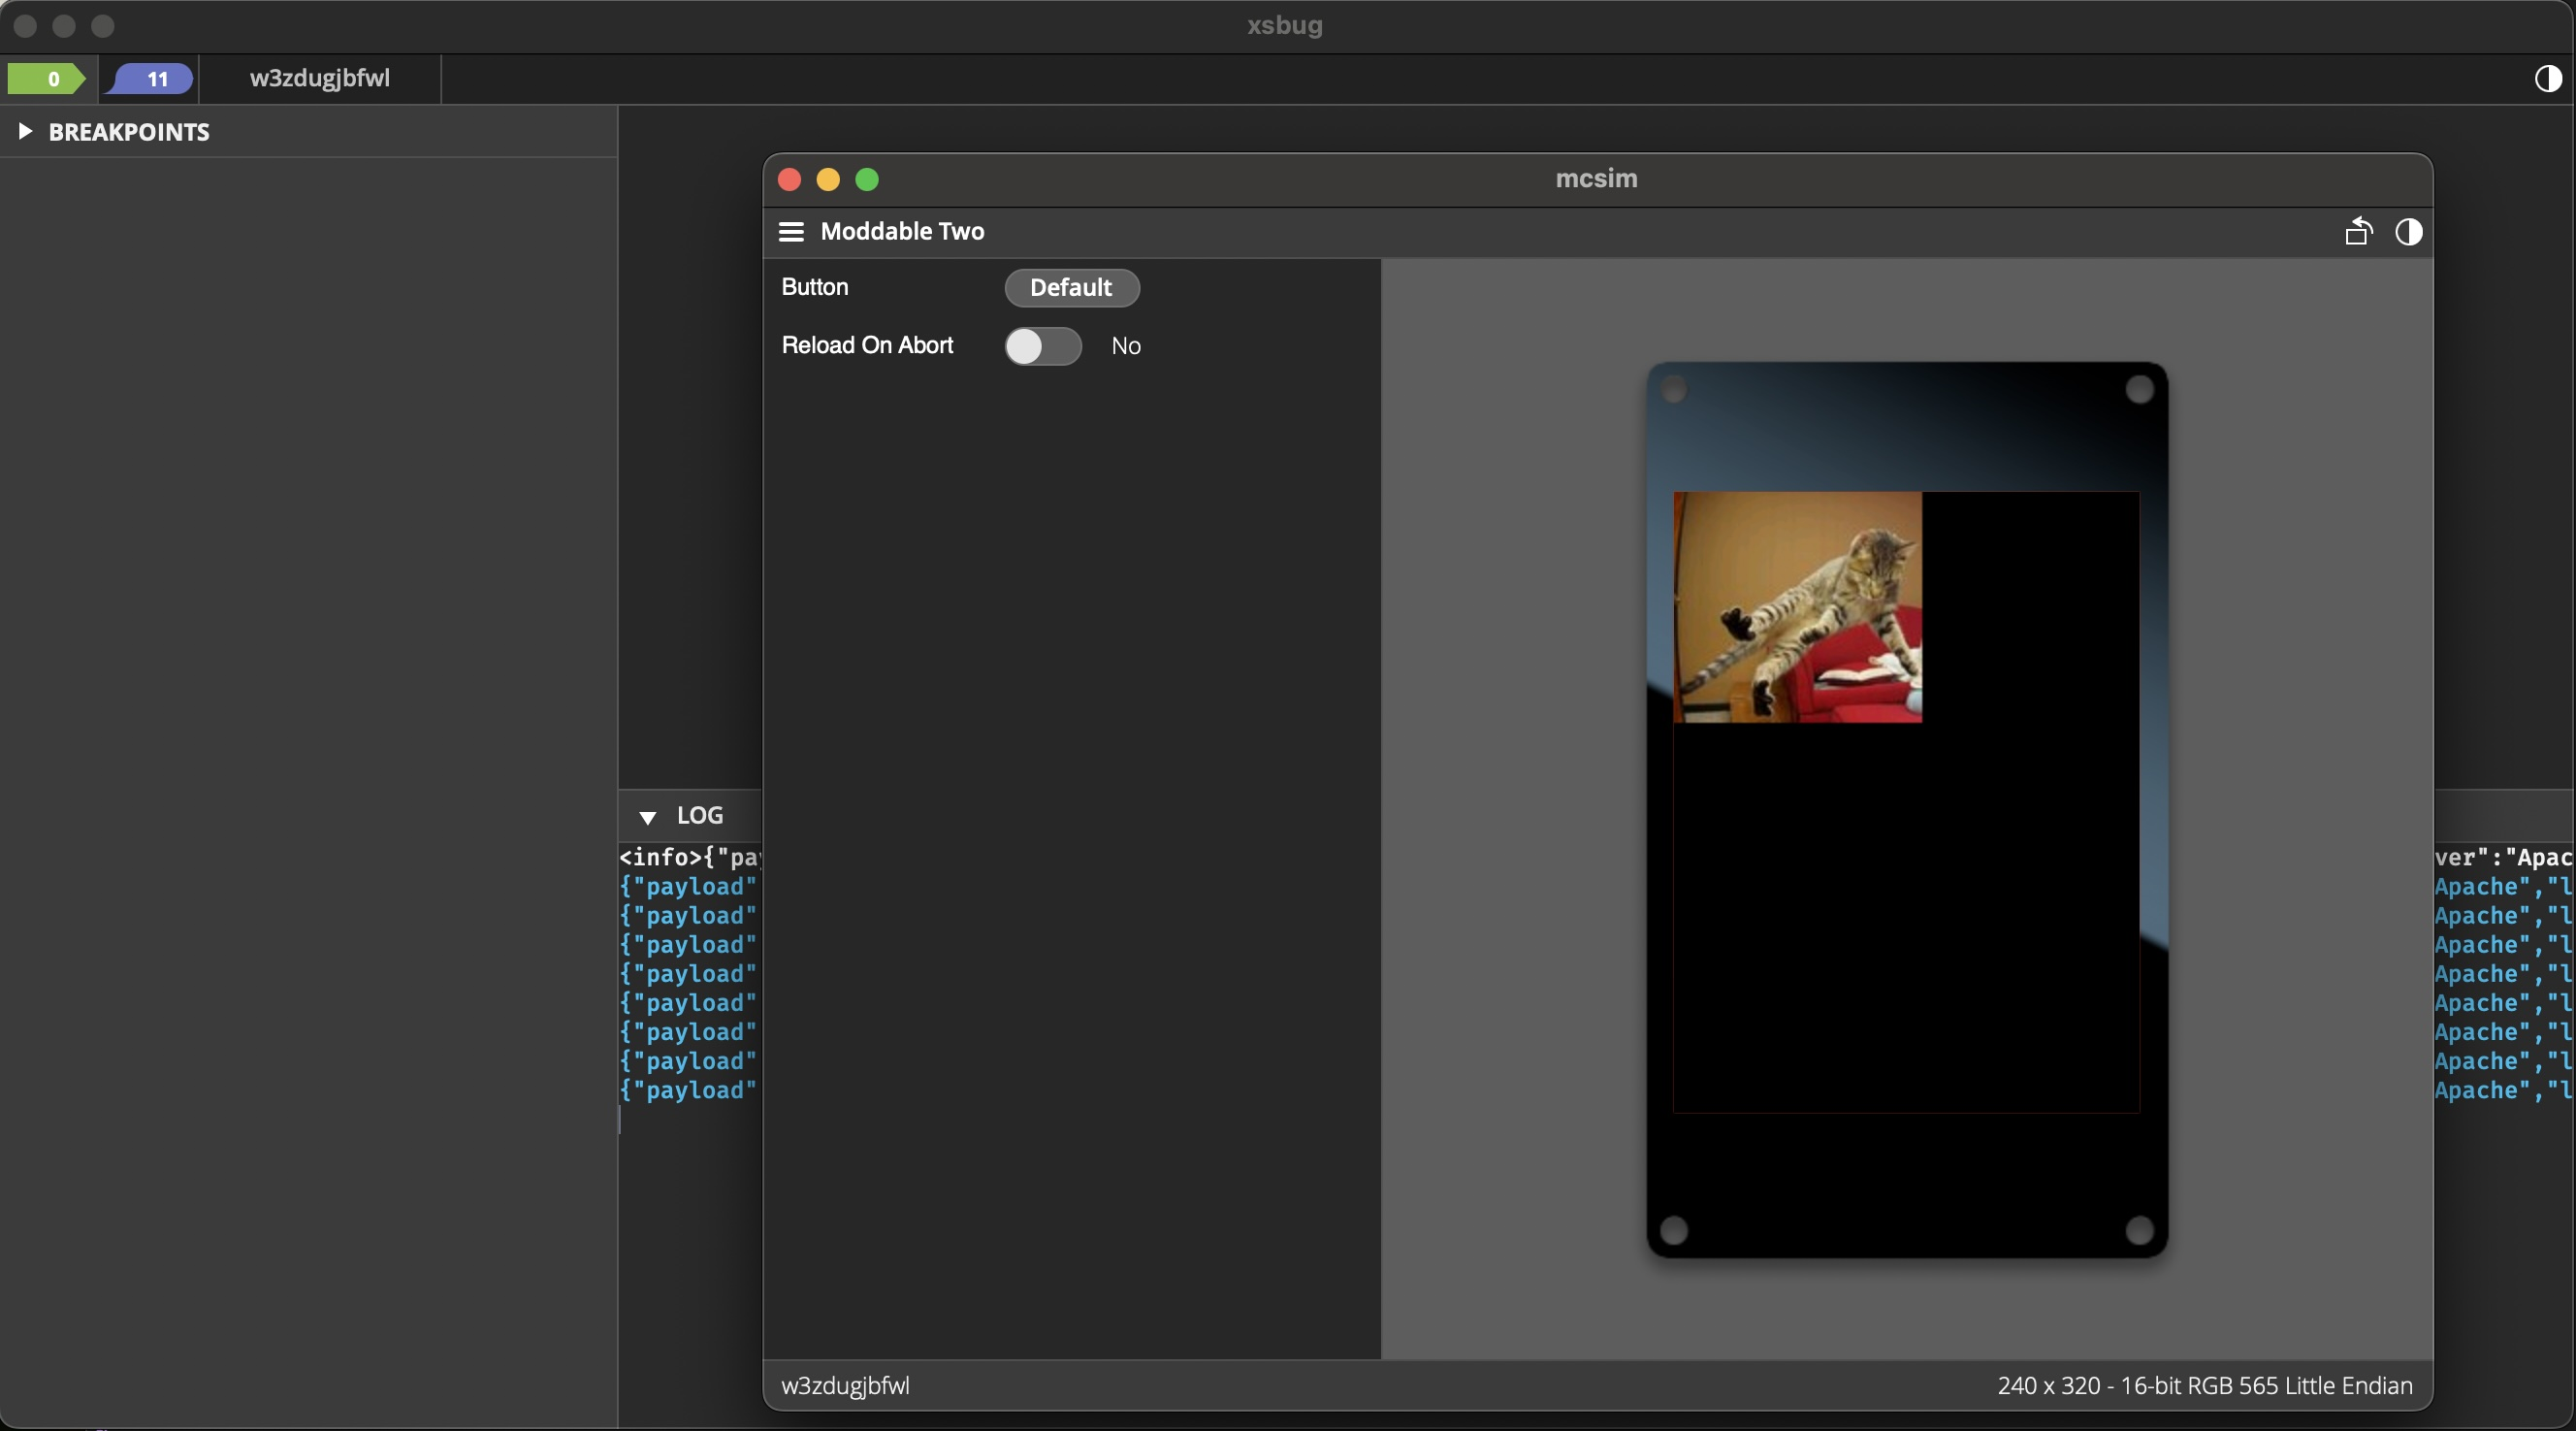Minimize the mcsim window
Screen dimensions: 2576x1431
(828, 179)
